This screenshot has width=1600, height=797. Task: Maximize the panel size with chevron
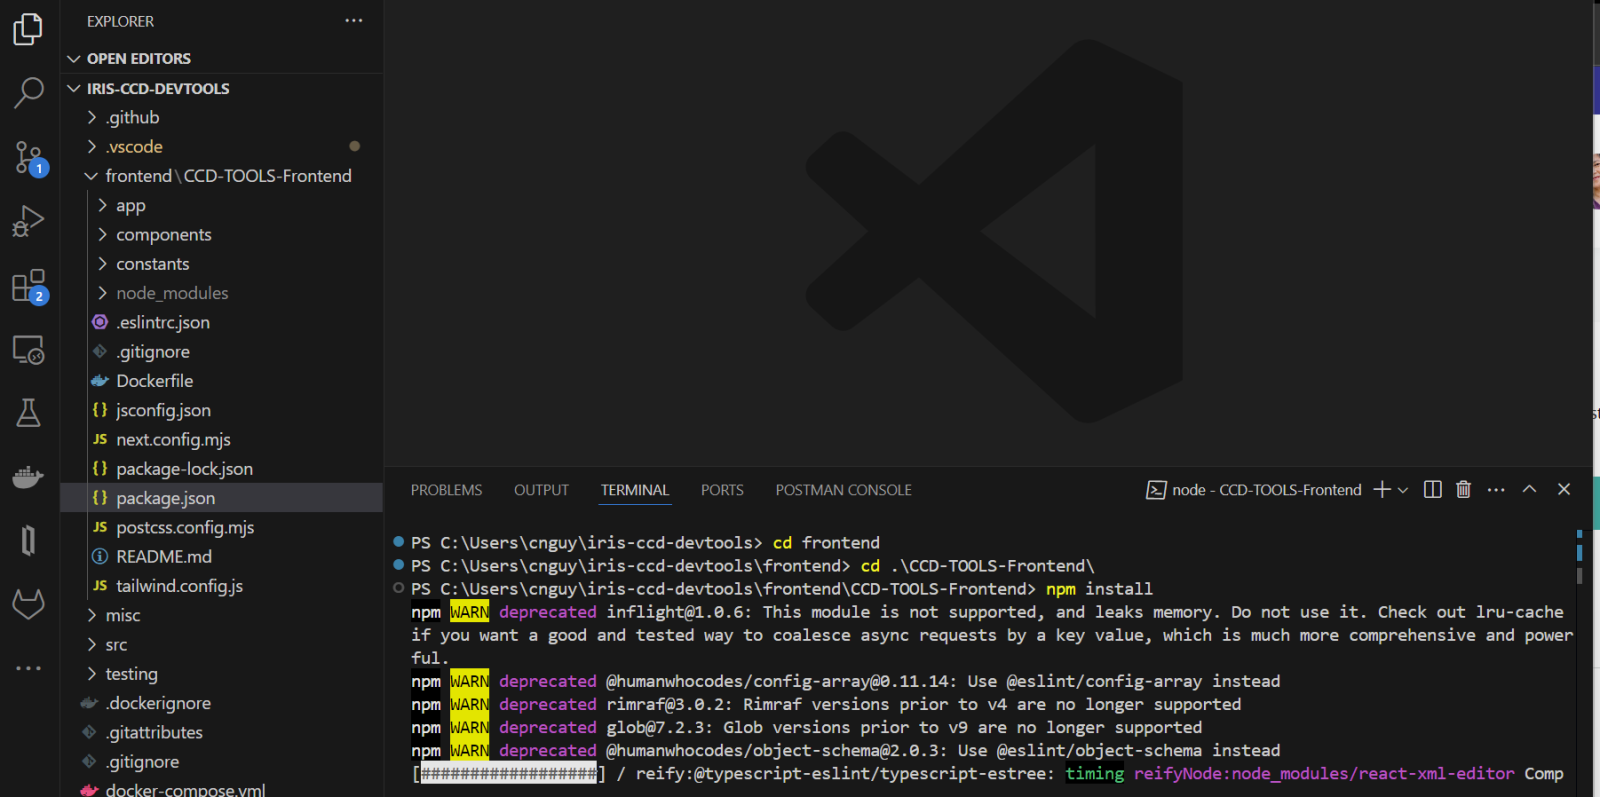pos(1529,489)
